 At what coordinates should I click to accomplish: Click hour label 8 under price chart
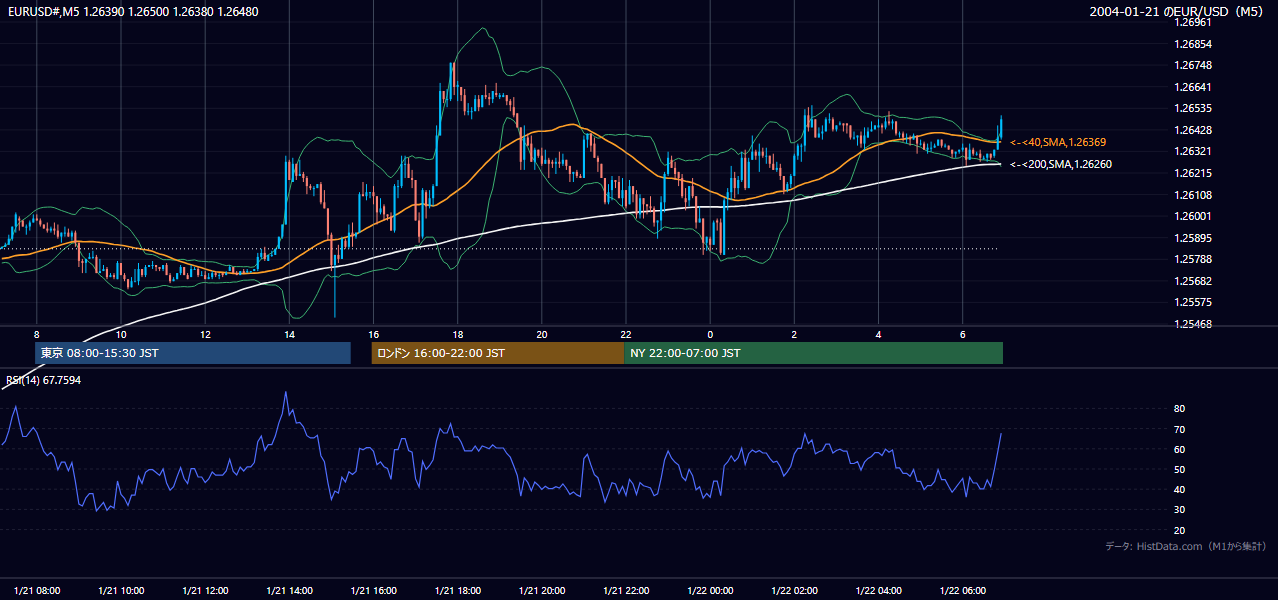coord(36,334)
